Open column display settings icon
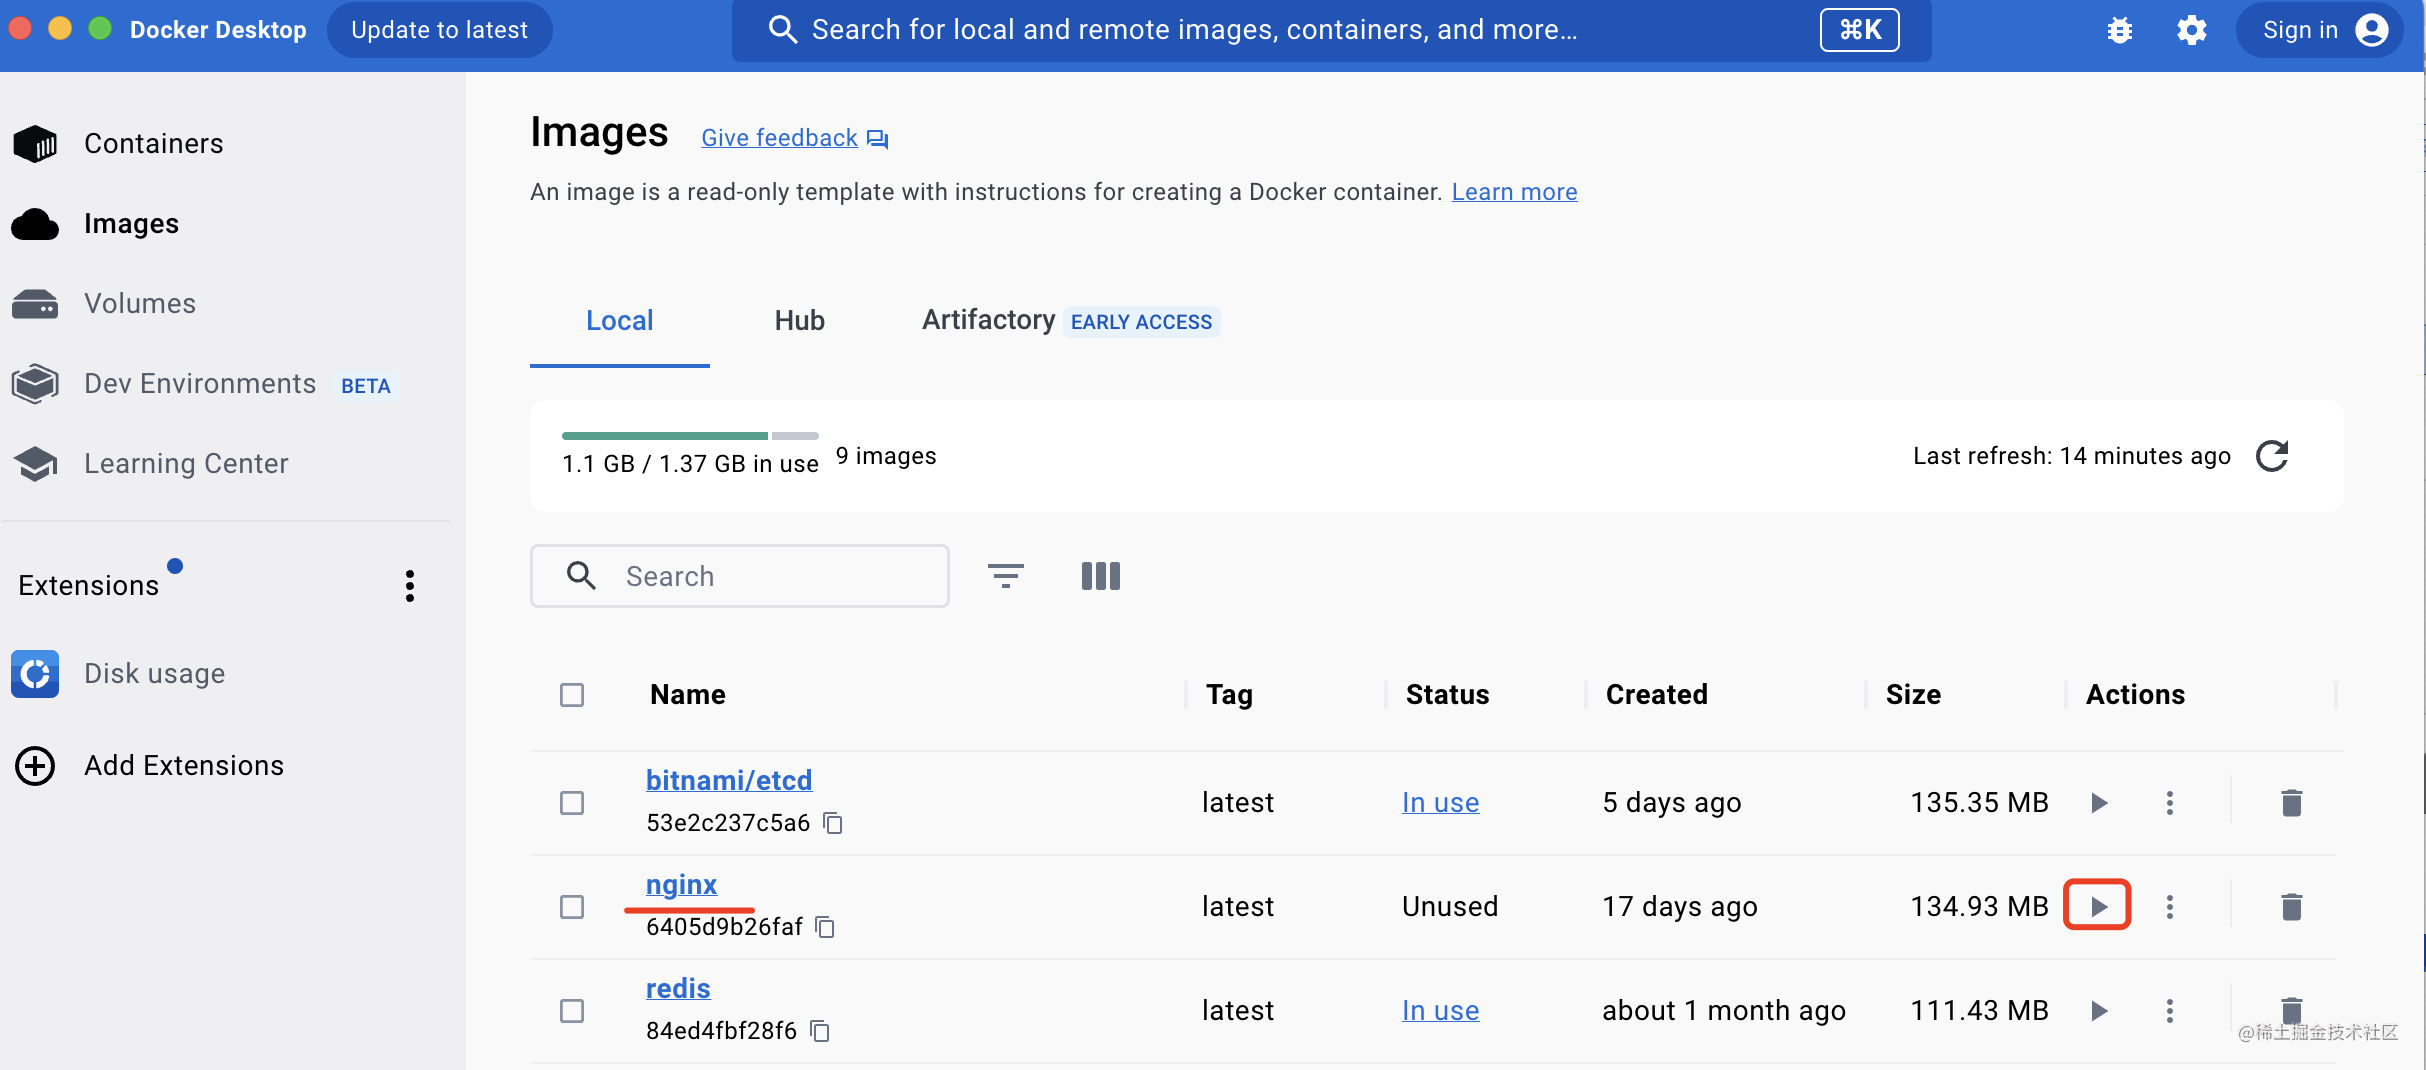The width and height of the screenshot is (2426, 1070). point(1100,576)
